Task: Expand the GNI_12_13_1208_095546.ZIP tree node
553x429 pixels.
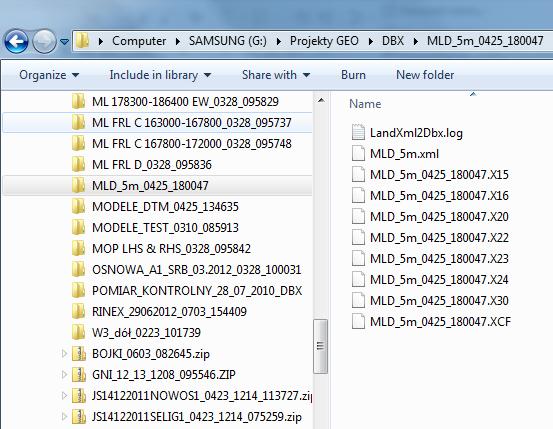Action: tap(64, 375)
